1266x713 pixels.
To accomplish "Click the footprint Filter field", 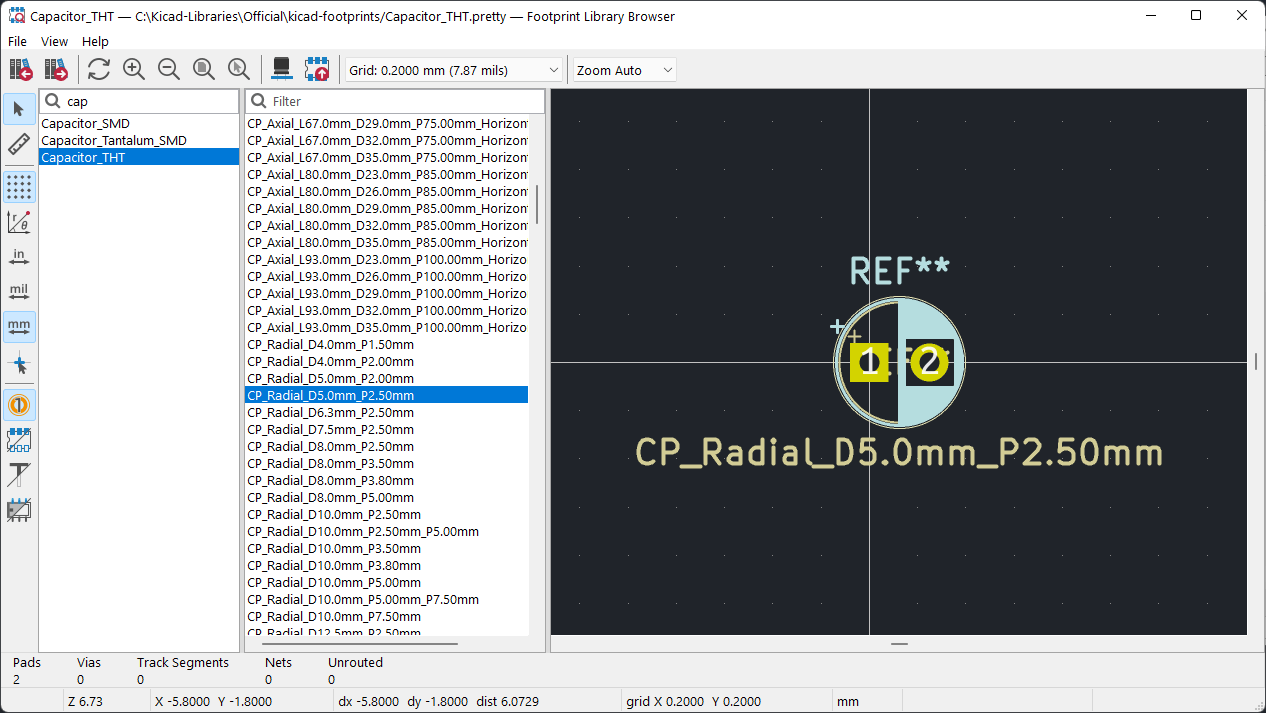I will [395, 101].
